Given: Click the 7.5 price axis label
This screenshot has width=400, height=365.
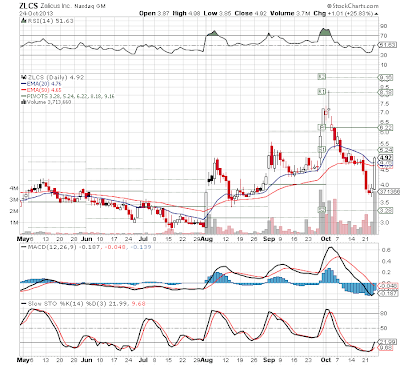Looking at the screenshot, I should 384,103.
